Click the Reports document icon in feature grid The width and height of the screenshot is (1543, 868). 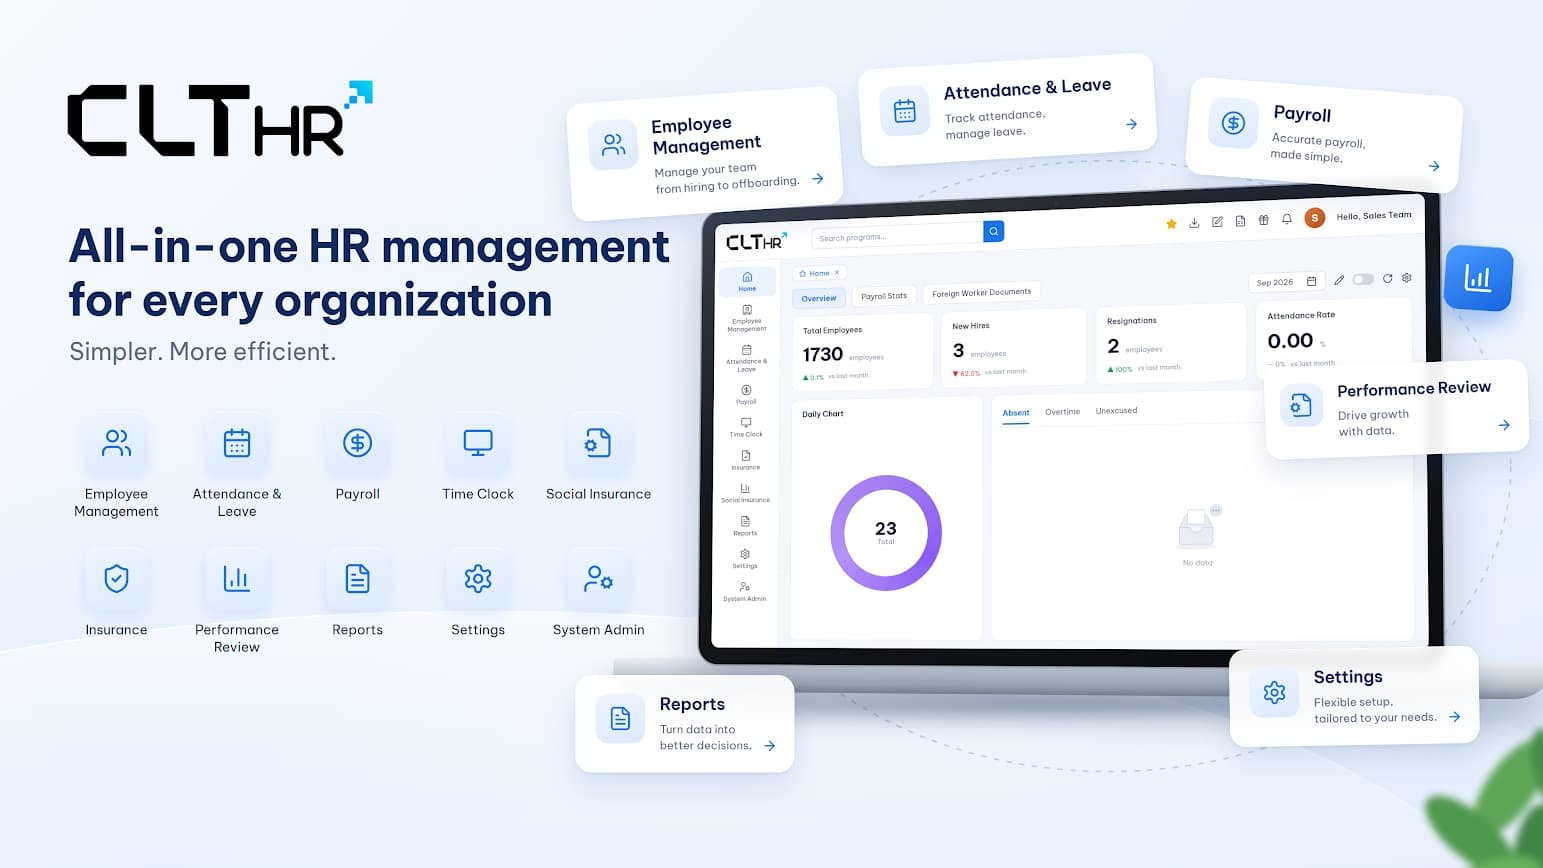pyautogui.click(x=358, y=578)
